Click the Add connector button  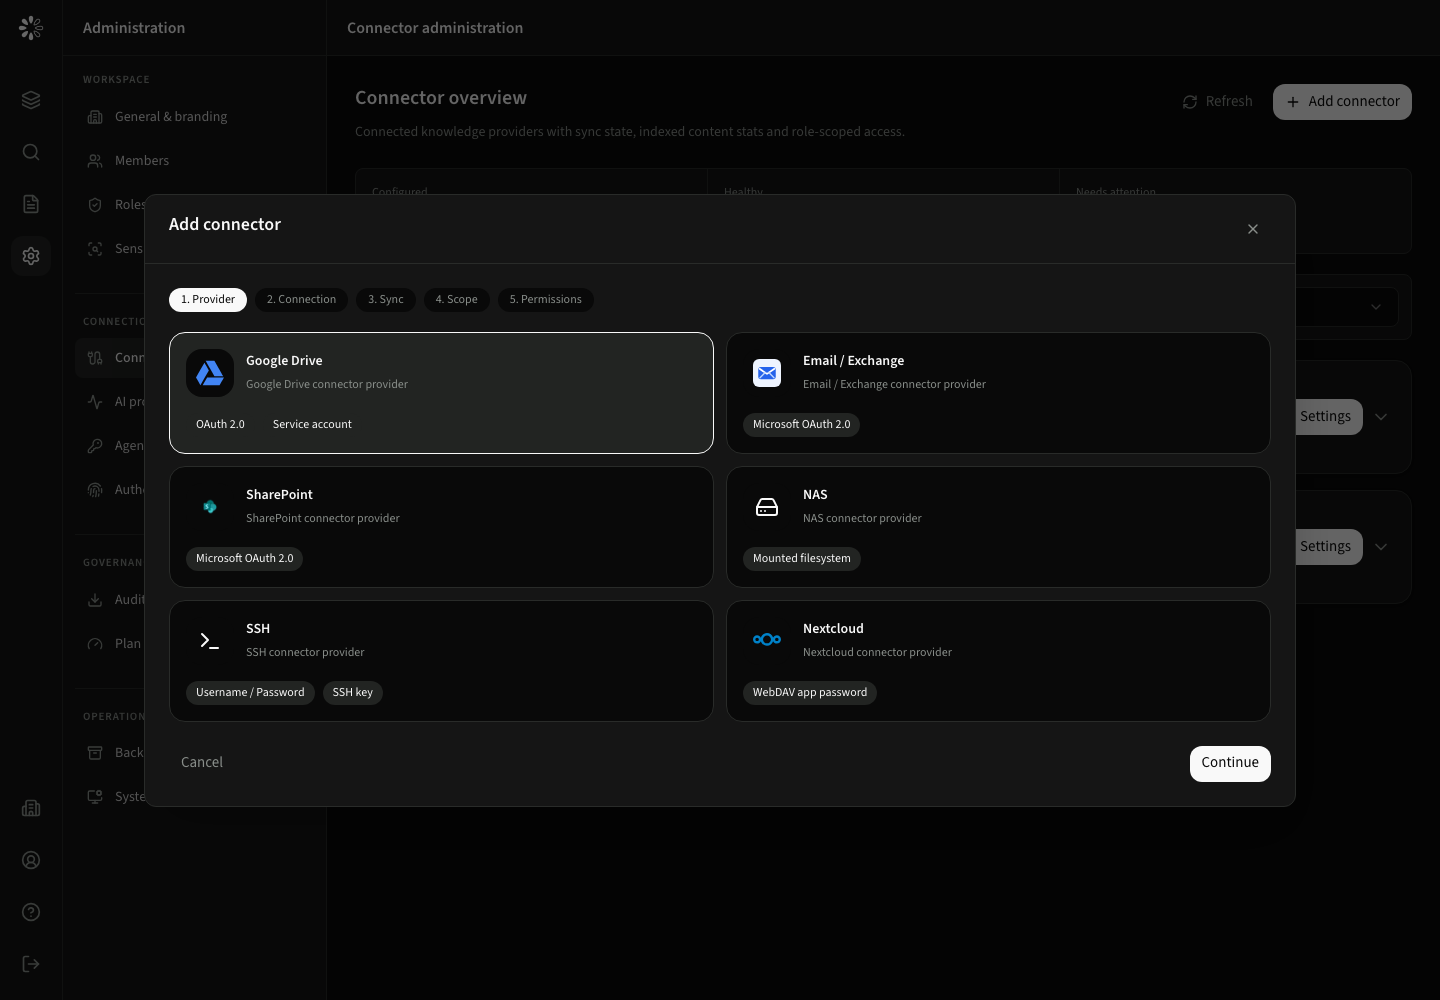tap(1342, 102)
